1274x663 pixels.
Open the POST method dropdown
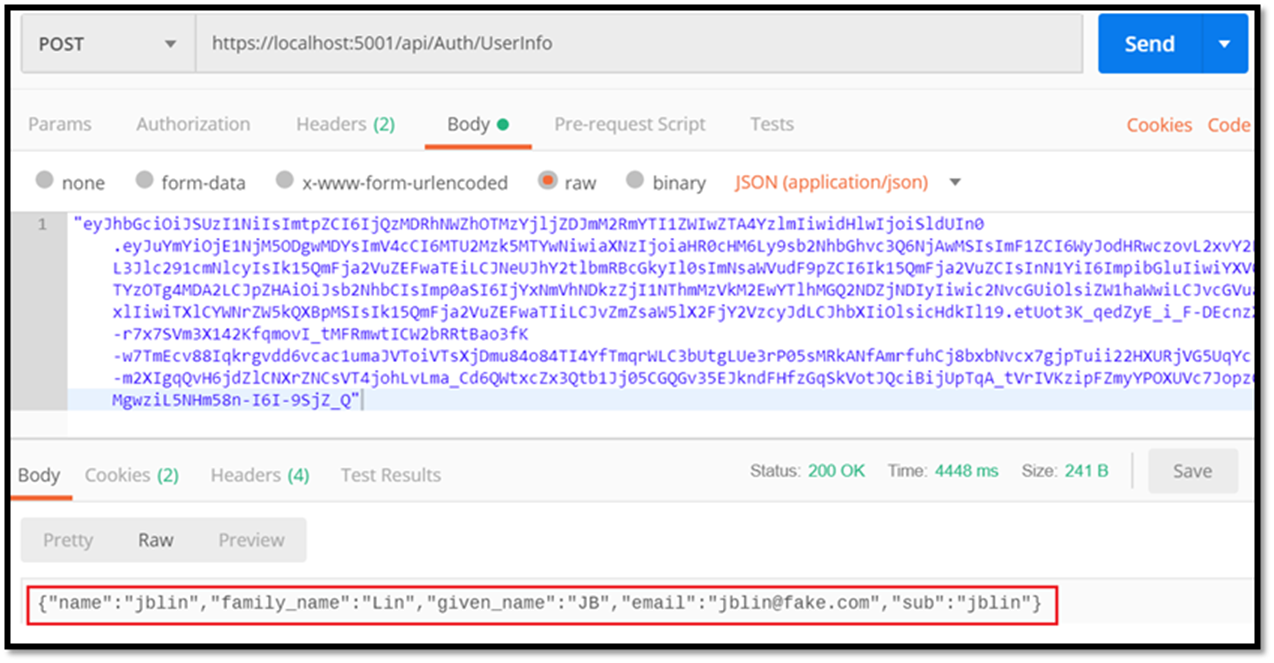coord(106,43)
